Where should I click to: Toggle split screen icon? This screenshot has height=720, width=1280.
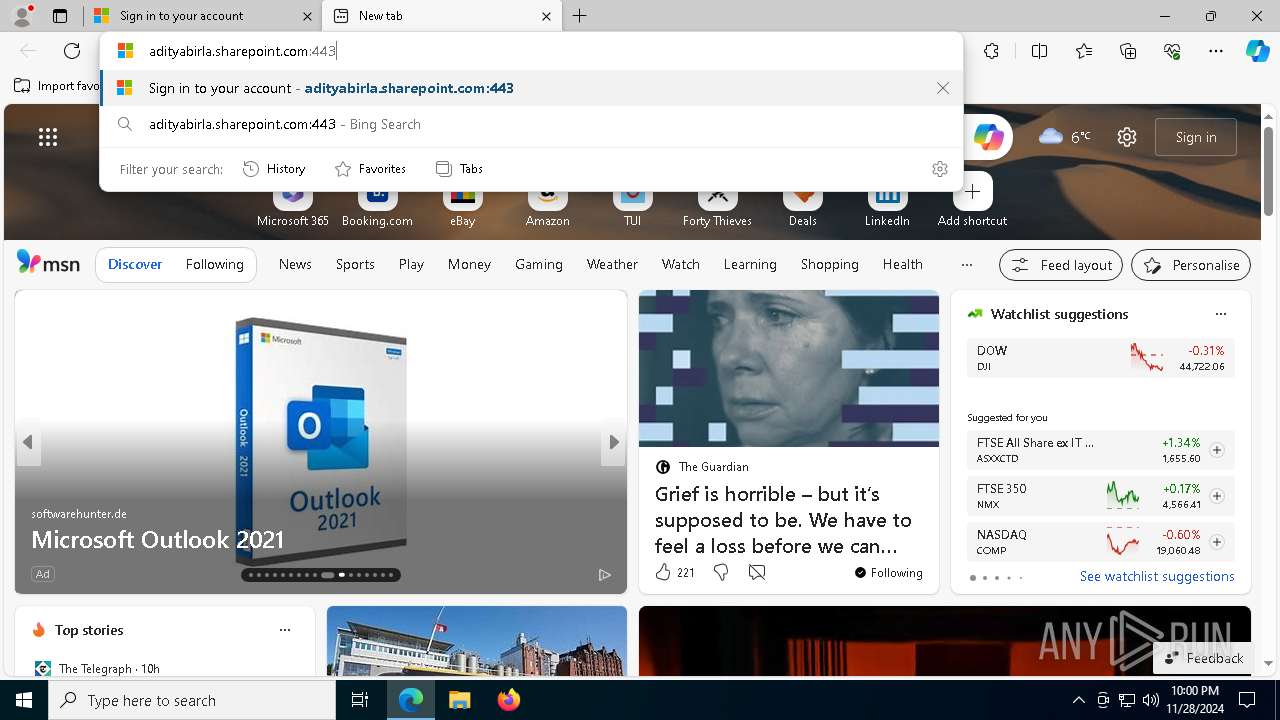coord(1039,51)
